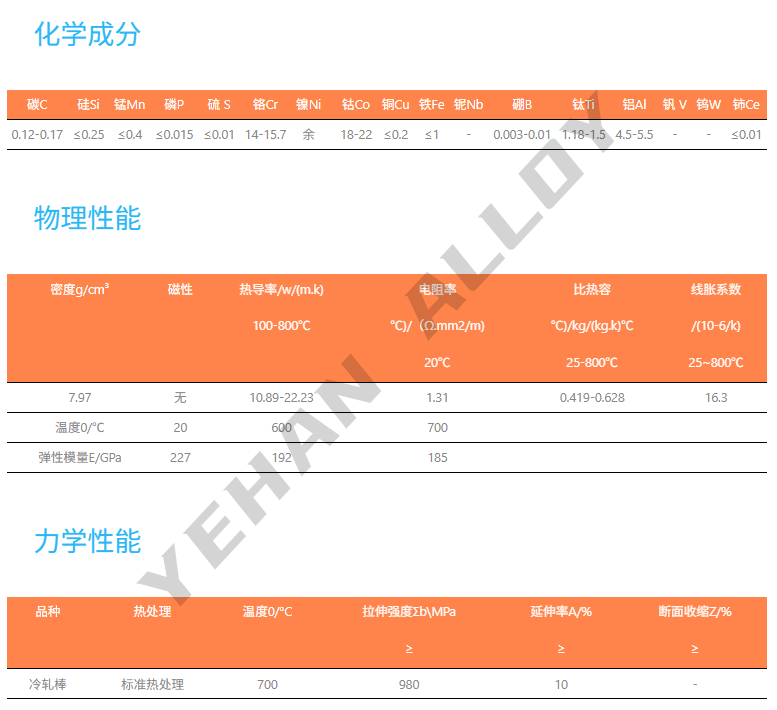777x710 pixels.
Task: Select the 热处理 column header
Action: tap(152, 612)
